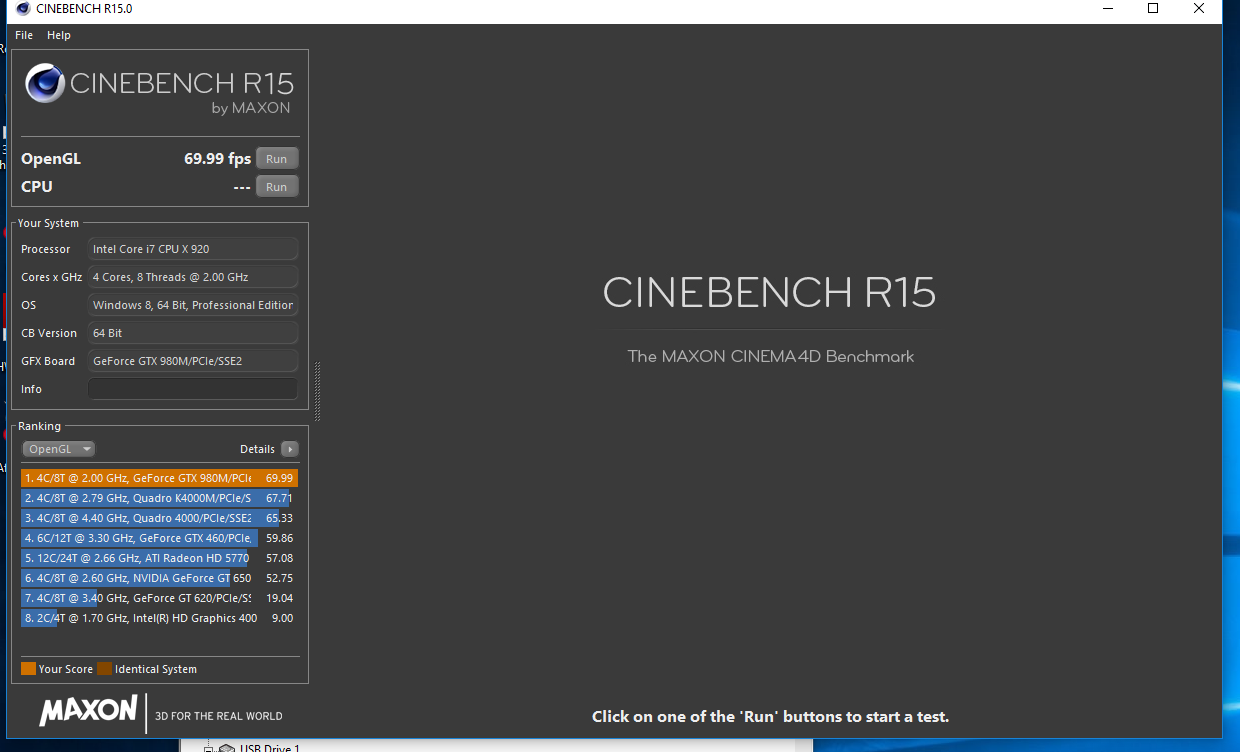Click the brown Identical System legend swatch
This screenshot has height=752, width=1240.
pyautogui.click(x=105, y=669)
